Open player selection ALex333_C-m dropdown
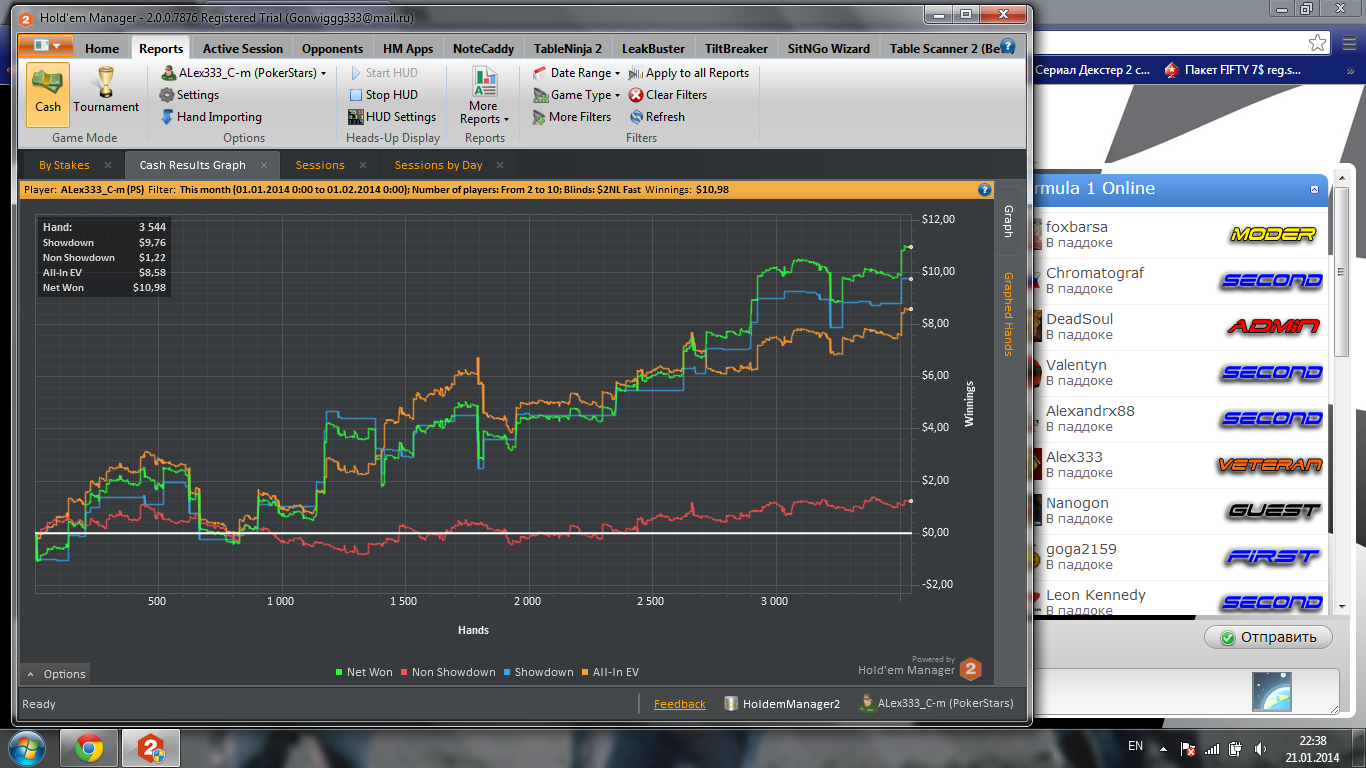1366x768 pixels. click(x=244, y=73)
